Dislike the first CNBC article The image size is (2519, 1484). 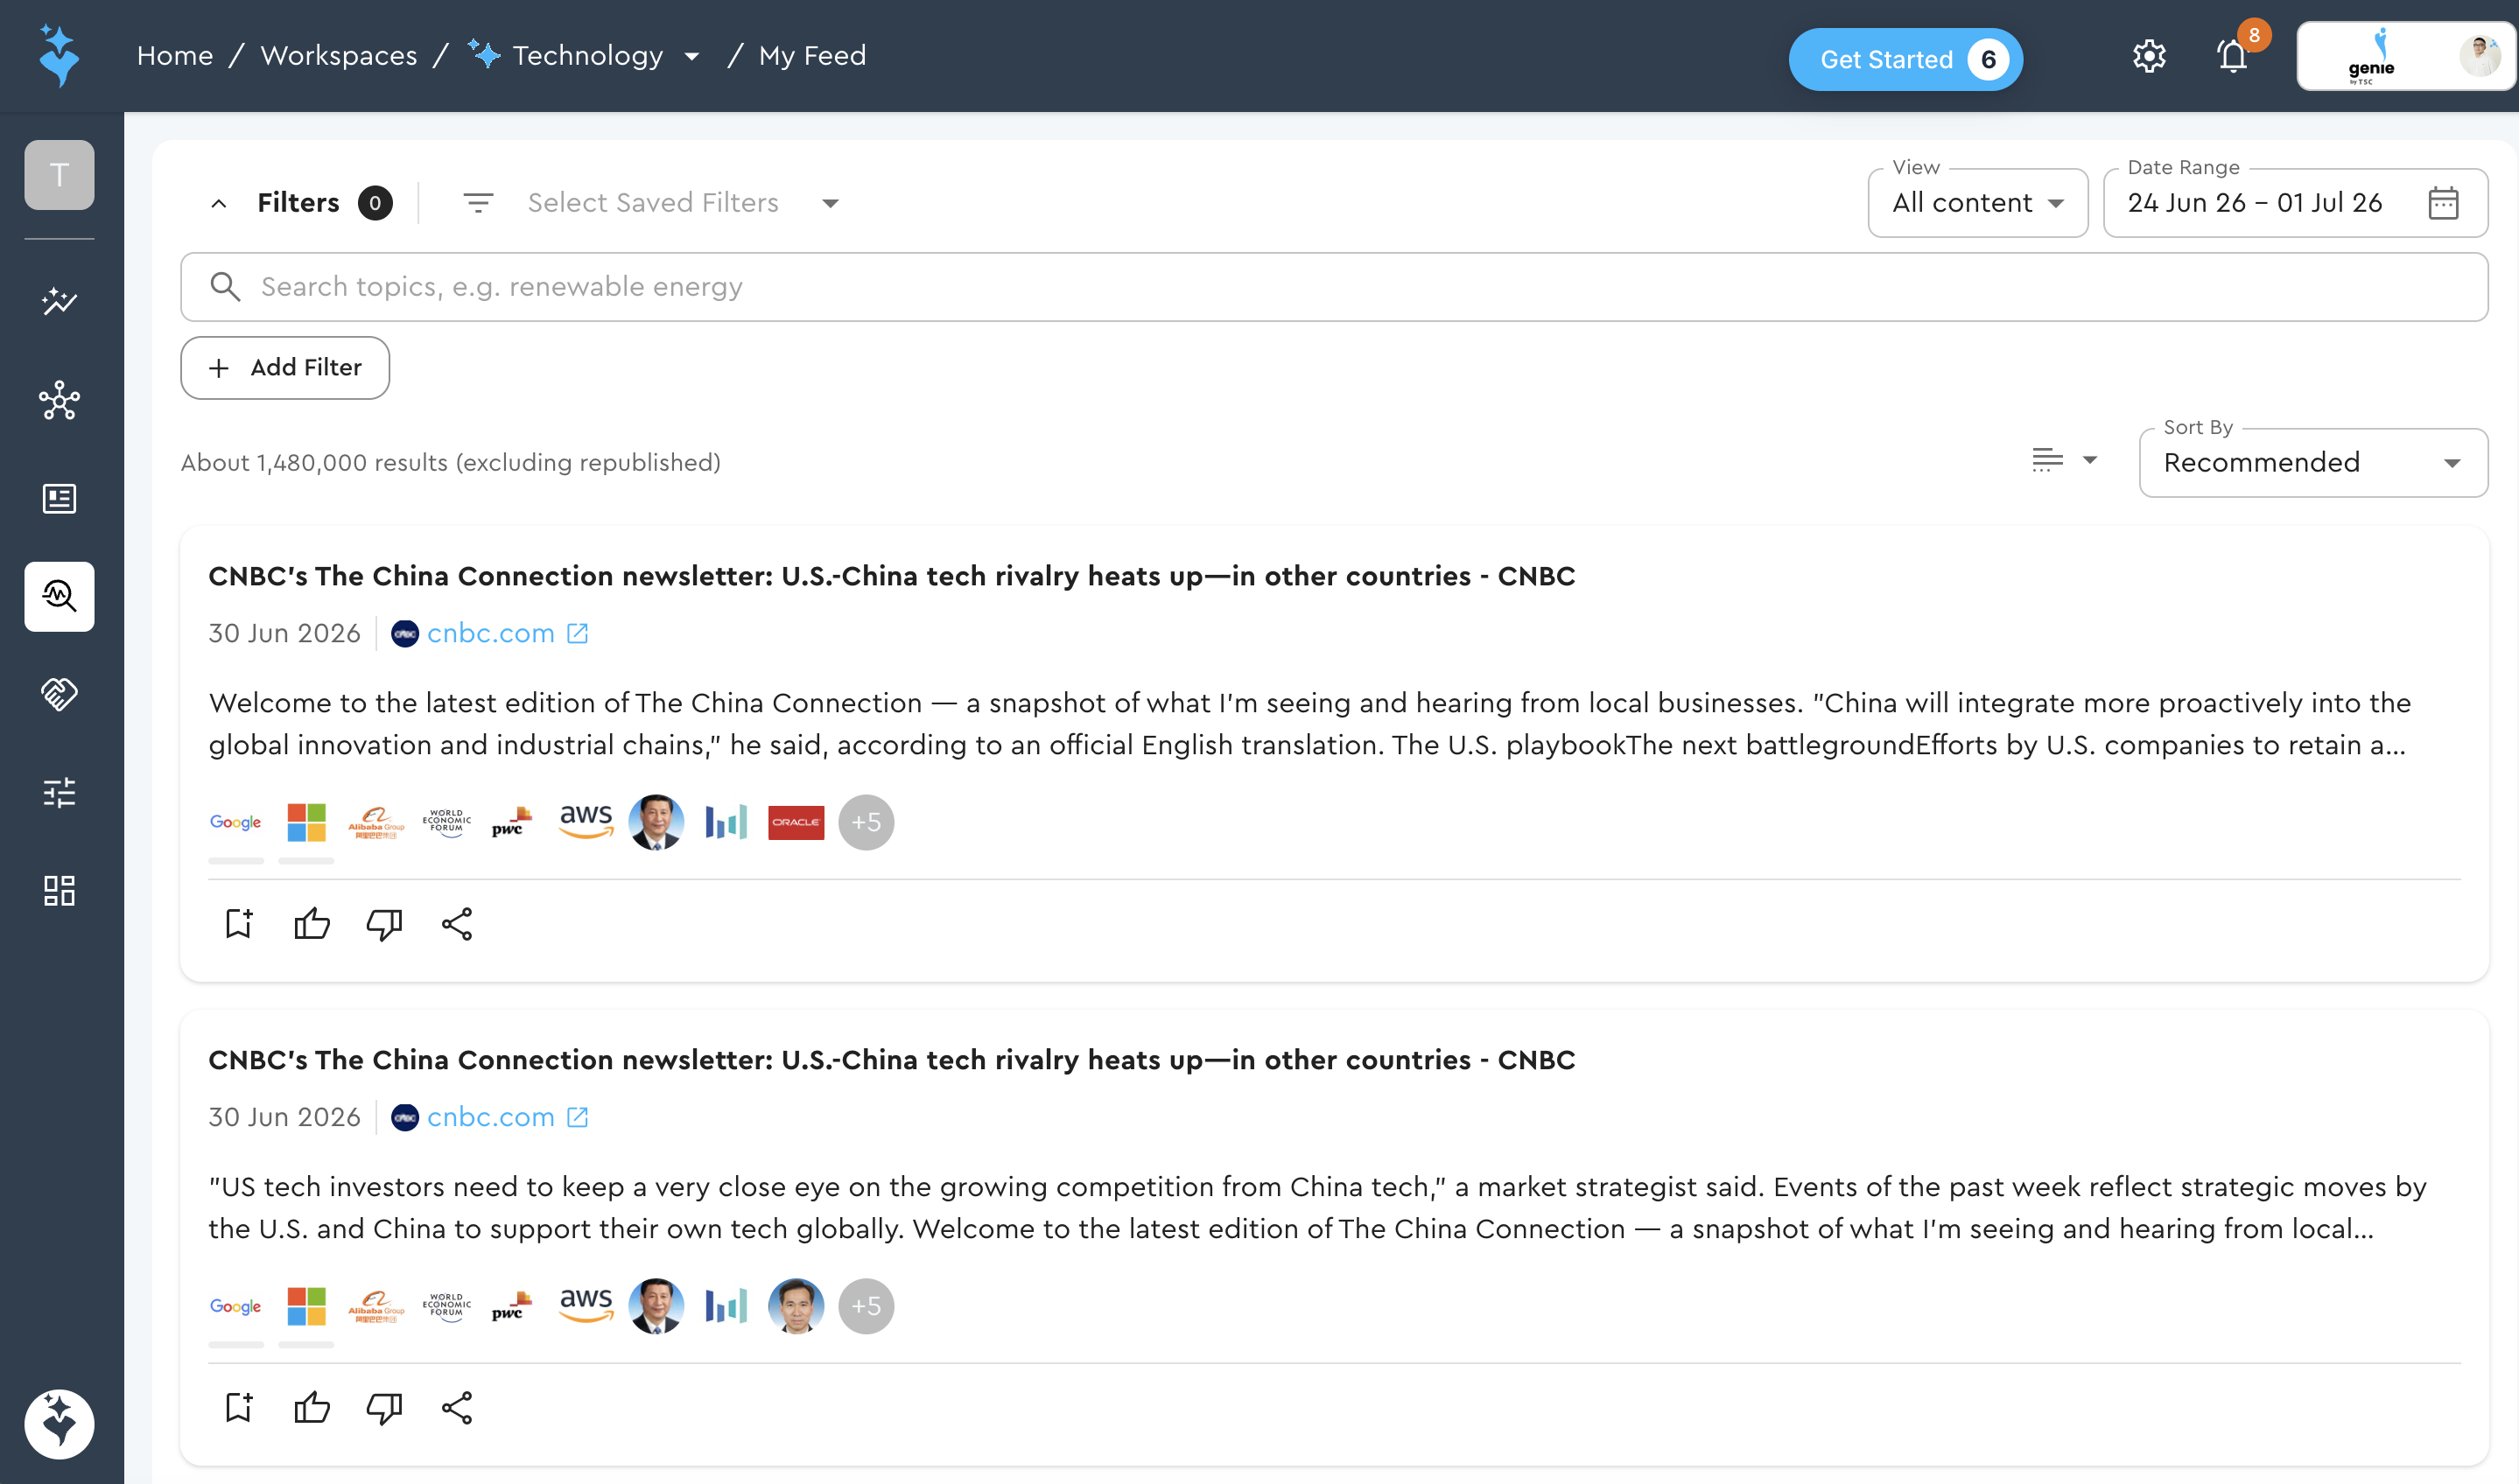click(384, 923)
